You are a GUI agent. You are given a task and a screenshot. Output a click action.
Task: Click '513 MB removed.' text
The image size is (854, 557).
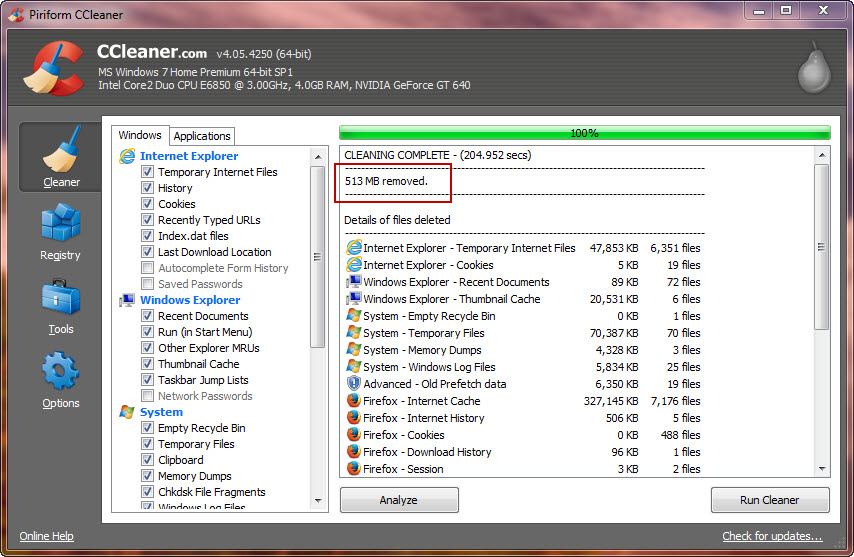click(x=386, y=181)
